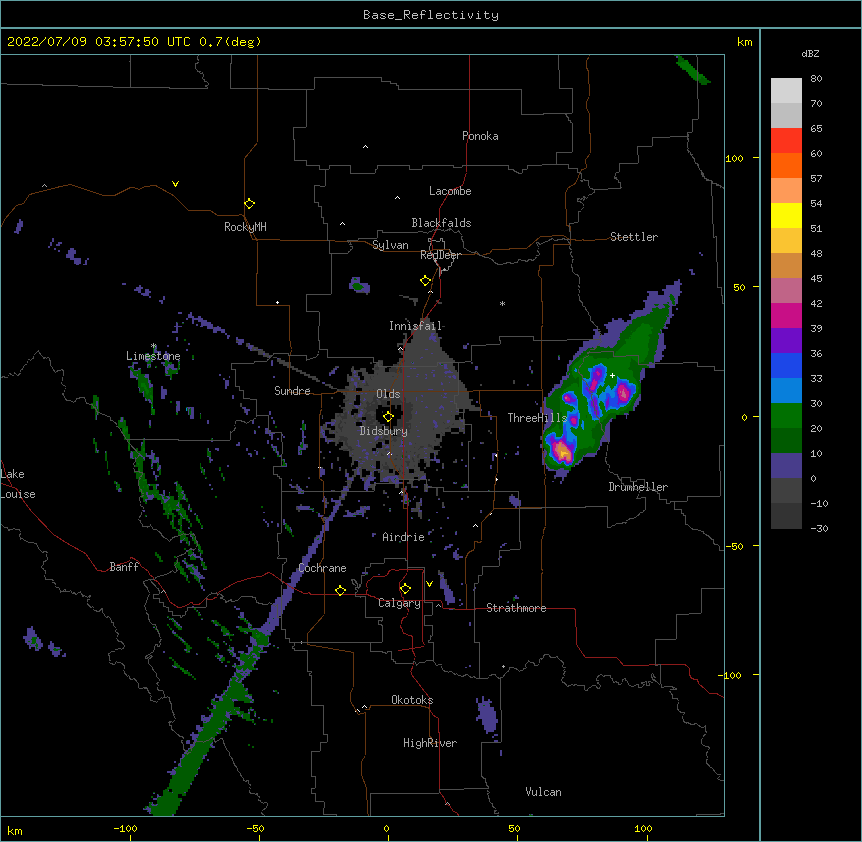The height and width of the screenshot is (842, 862).
Task: Click the Limestone label
Action: pyautogui.click(x=153, y=356)
